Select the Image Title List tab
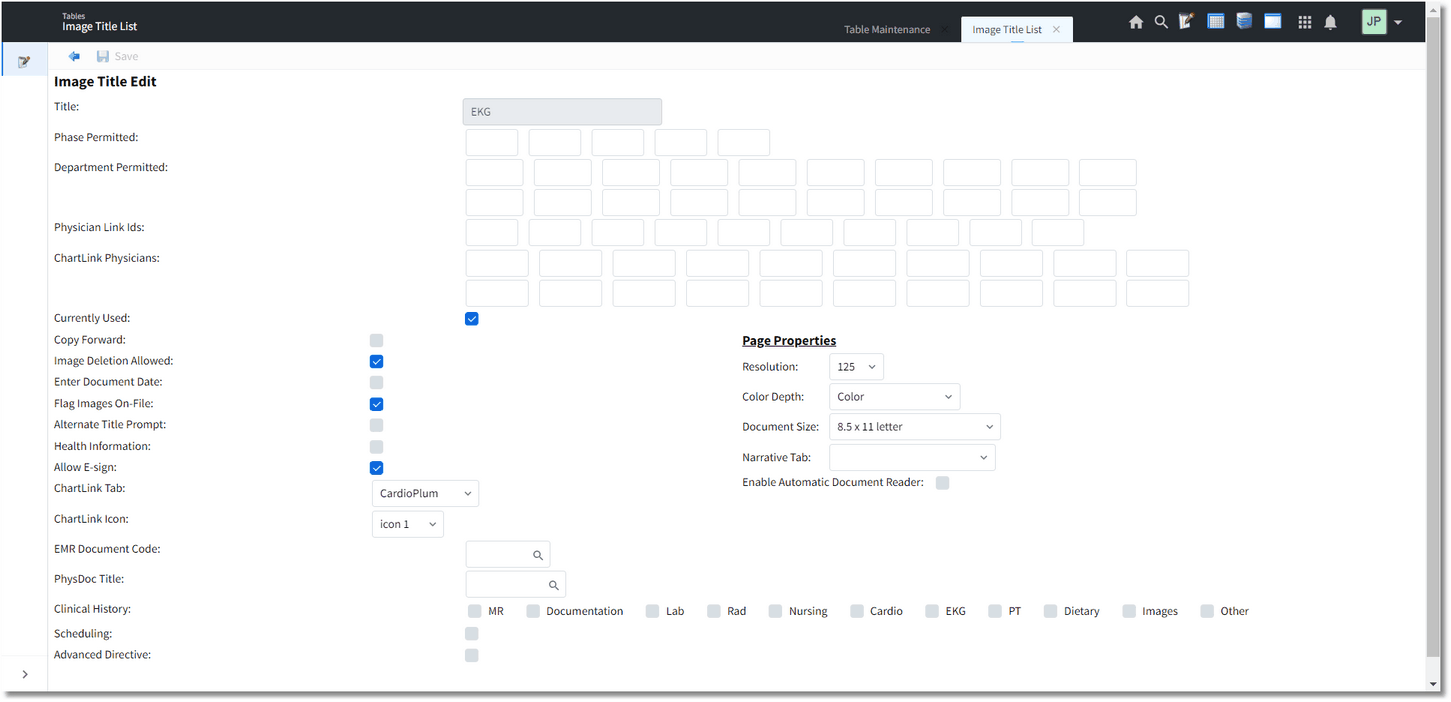Viewport: 1451px width, 702px height. pyautogui.click(x=1007, y=30)
